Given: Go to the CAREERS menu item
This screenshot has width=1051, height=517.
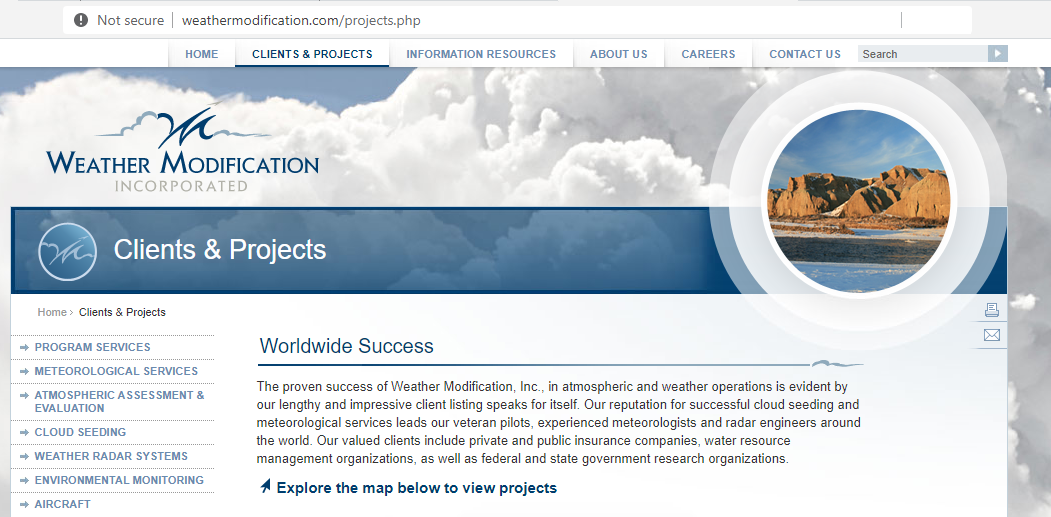Looking at the screenshot, I should click(708, 54).
